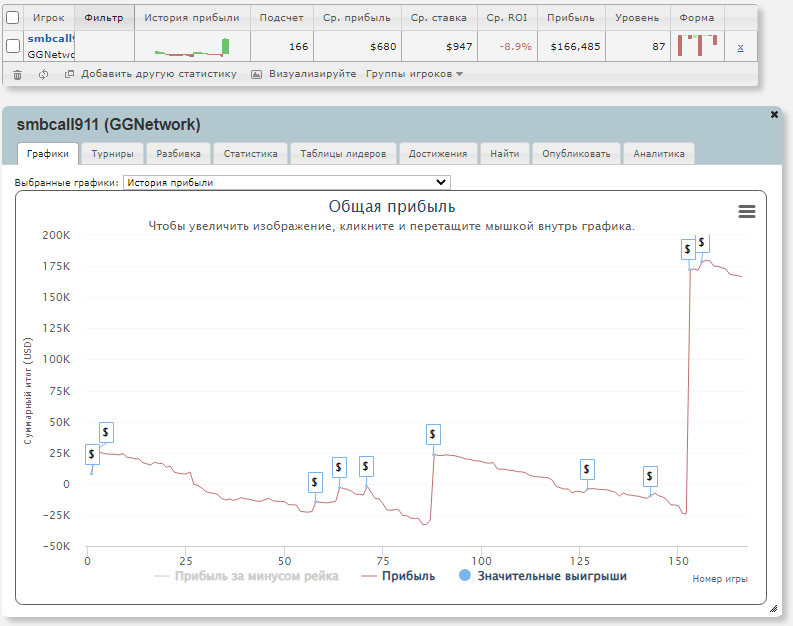Viewport: 793px width, 626px height.
Task: Sort by the Ср. ставка column
Action: tap(439, 18)
